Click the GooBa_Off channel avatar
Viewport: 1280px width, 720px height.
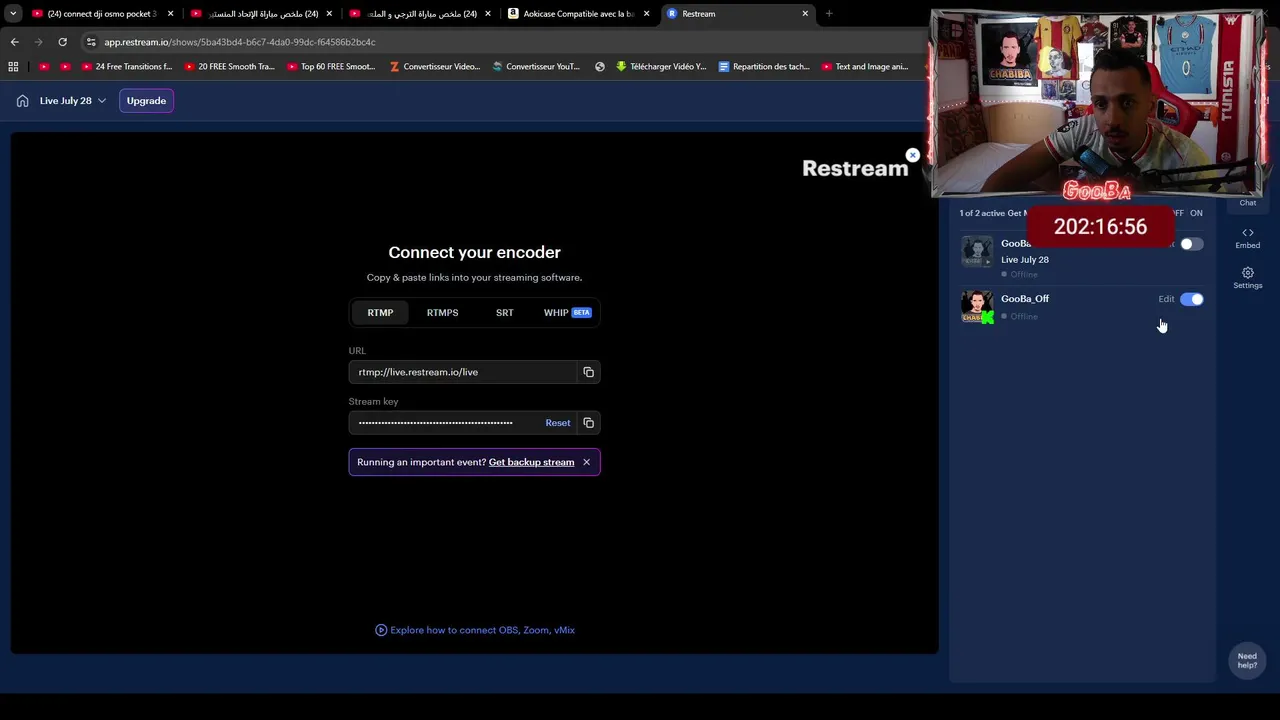point(977,306)
